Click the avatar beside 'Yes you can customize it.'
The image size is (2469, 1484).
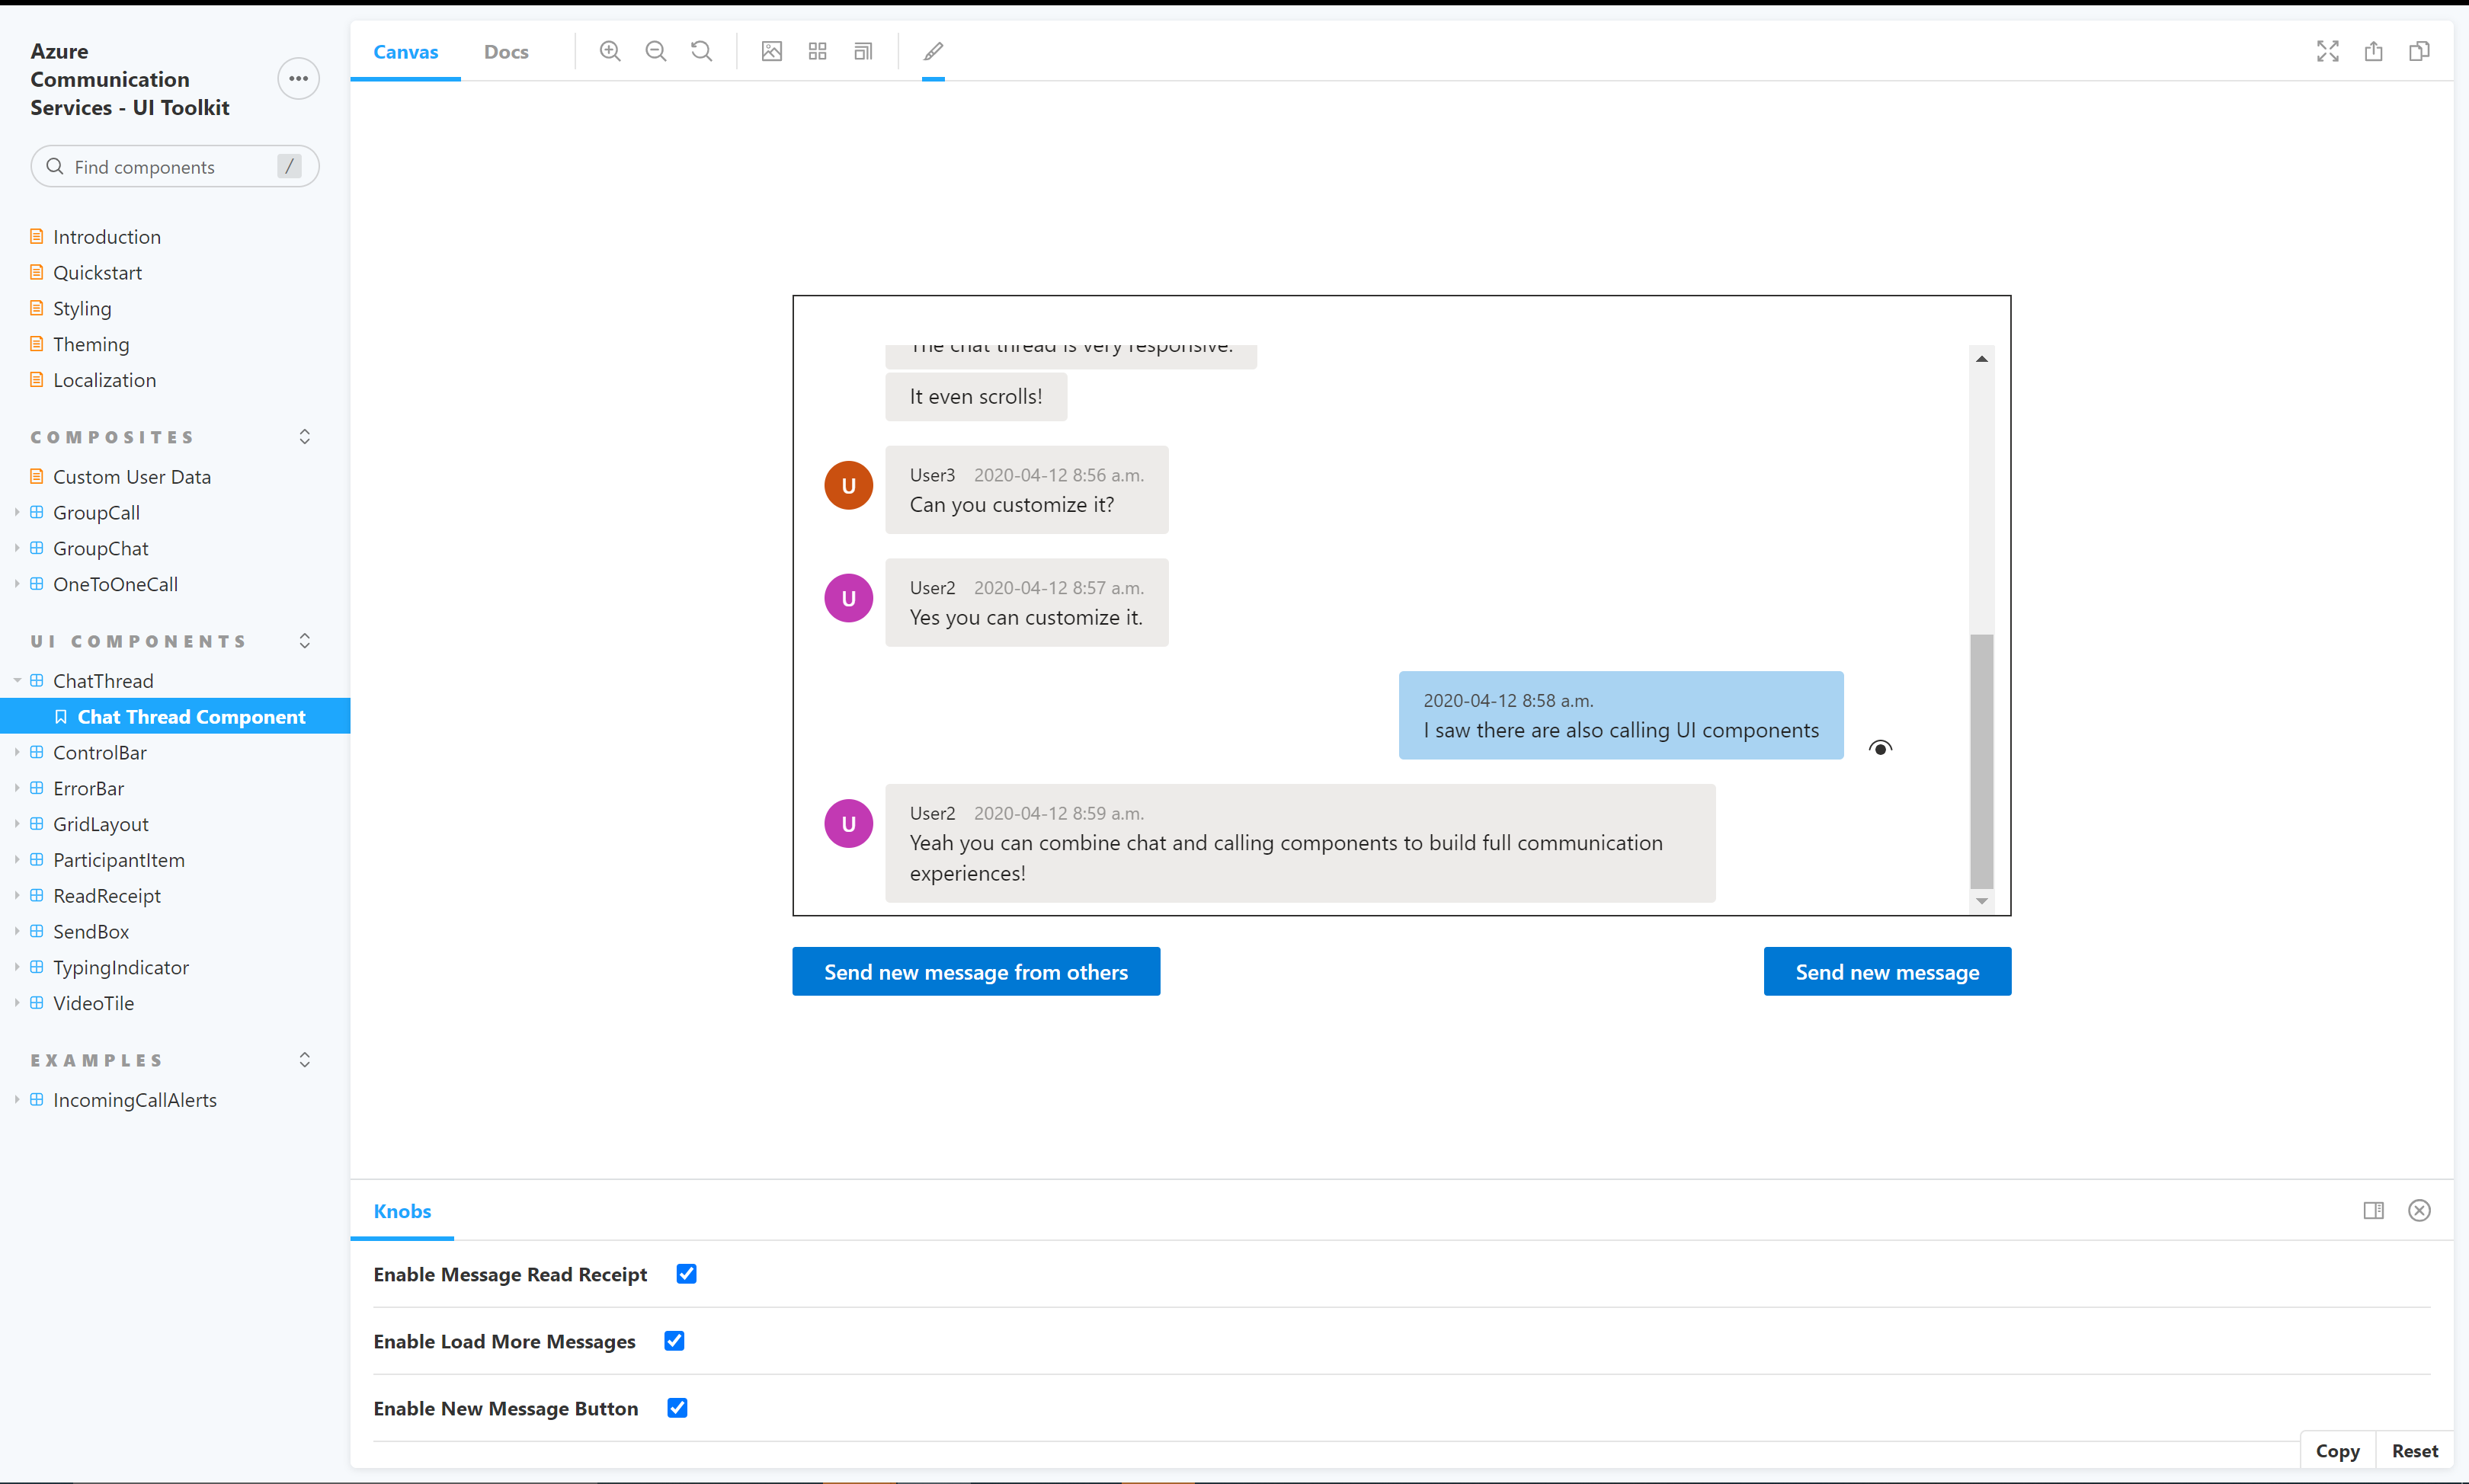(848, 598)
